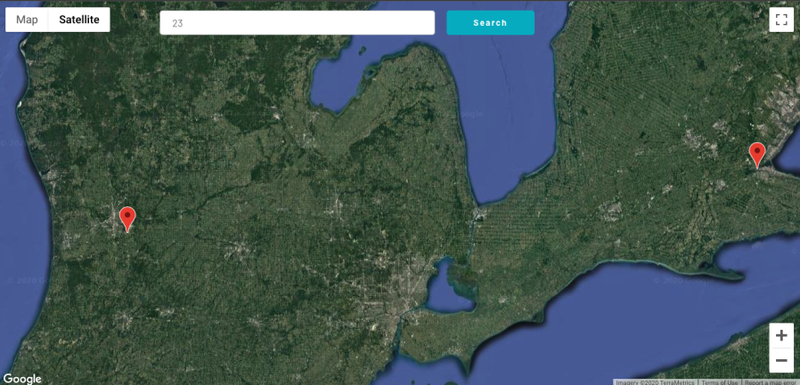Click the Imagery ©2020 TerraMetrics attribution text
The image size is (800, 385).
pyautogui.click(x=656, y=382)
